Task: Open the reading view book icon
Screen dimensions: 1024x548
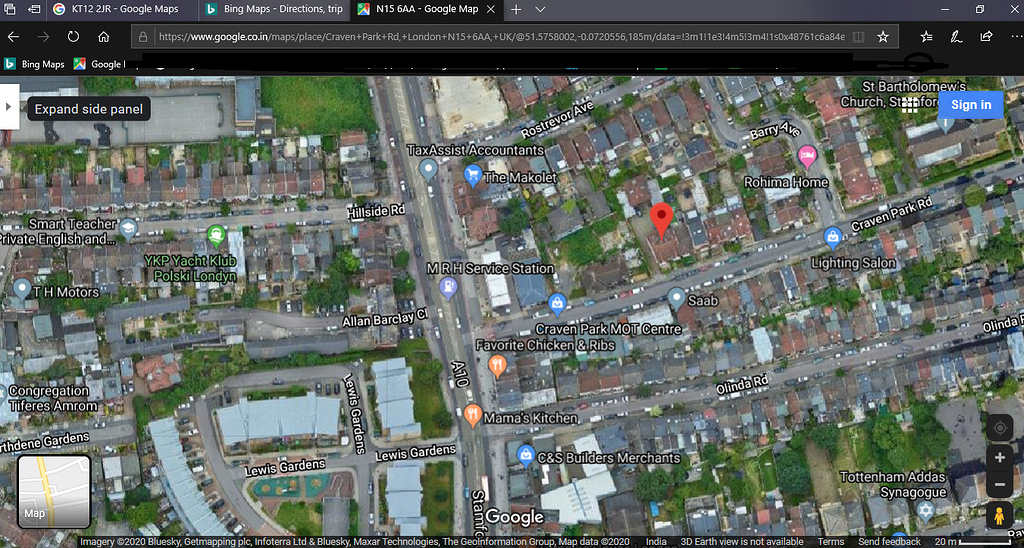Action: [x=859, y=37]
